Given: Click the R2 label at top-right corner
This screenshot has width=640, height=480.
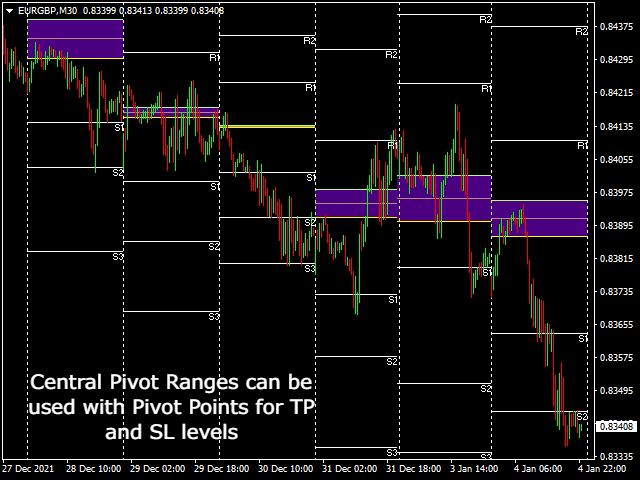Looking at the screenshot, I should pyautogui.click(x=581, y=32).
